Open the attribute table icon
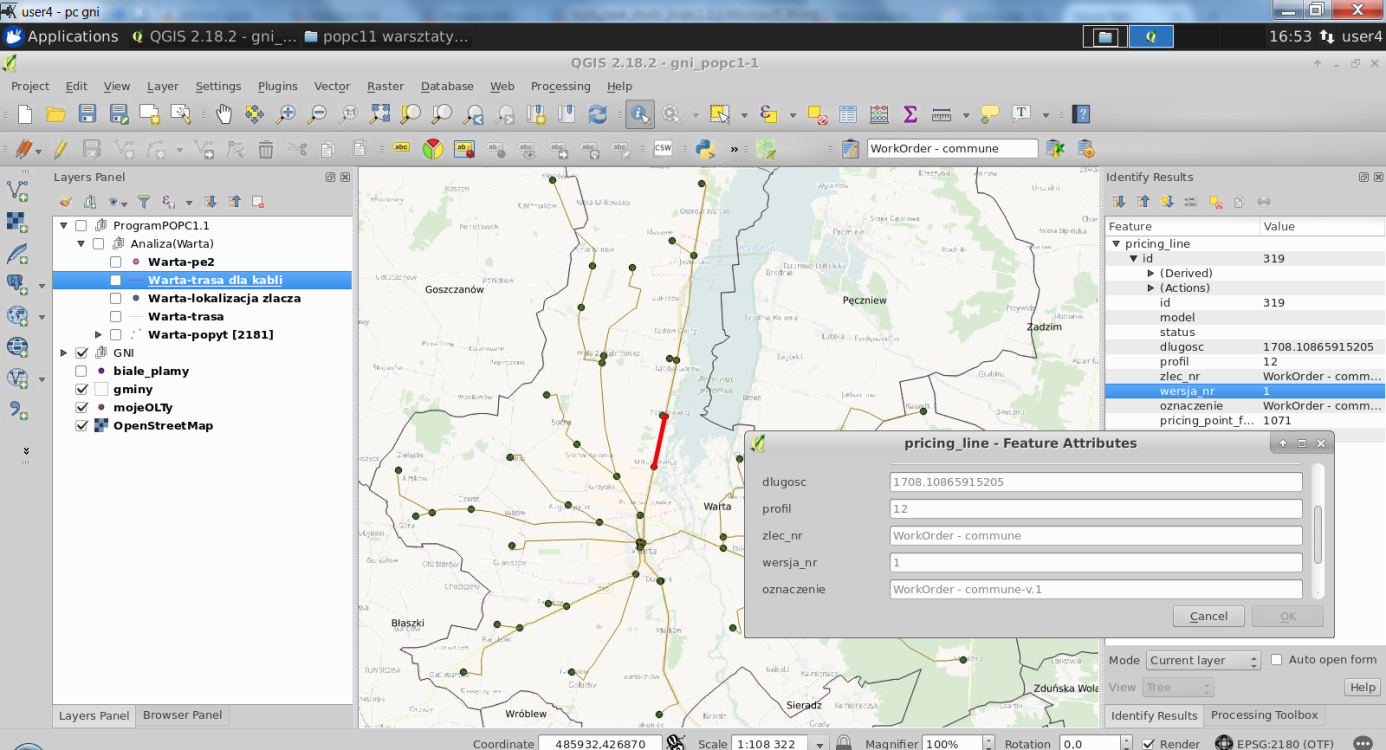The width and height of the screenshot is (1386, 750). (848, 114)
